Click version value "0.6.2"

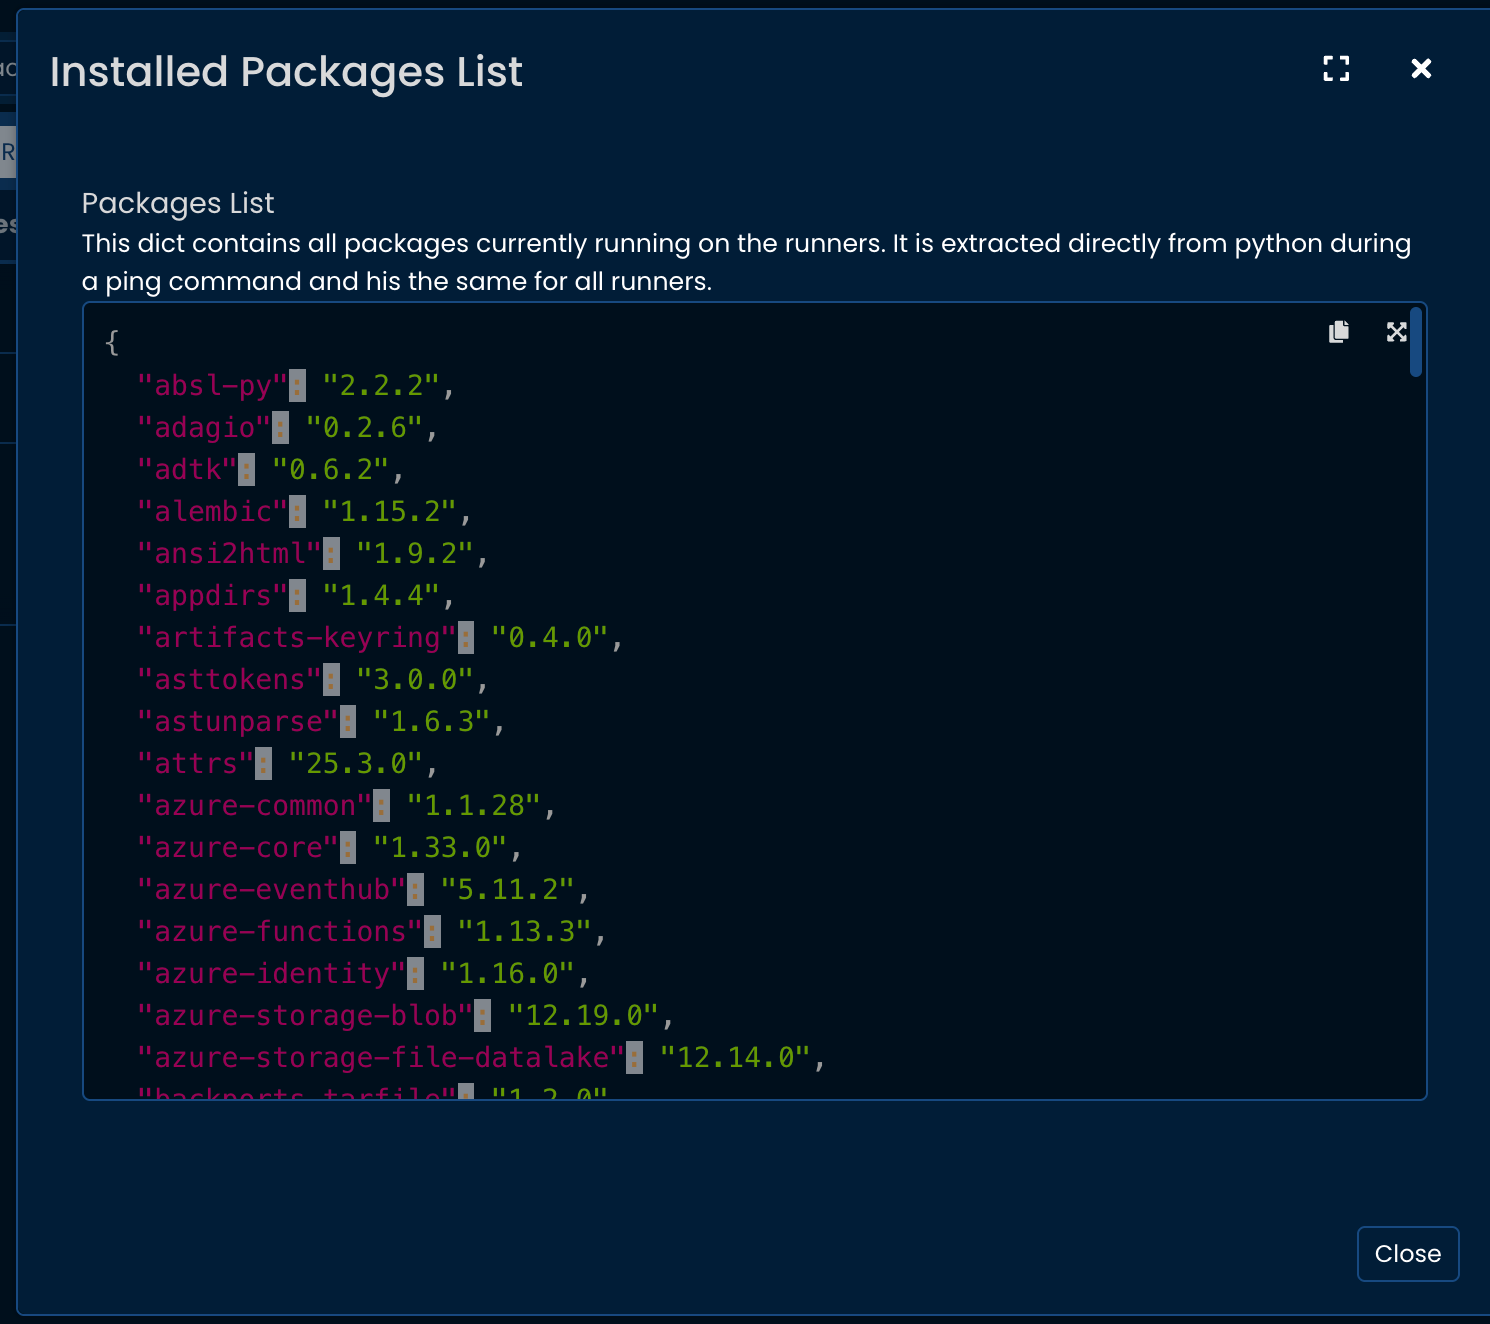tap(330, 470)
